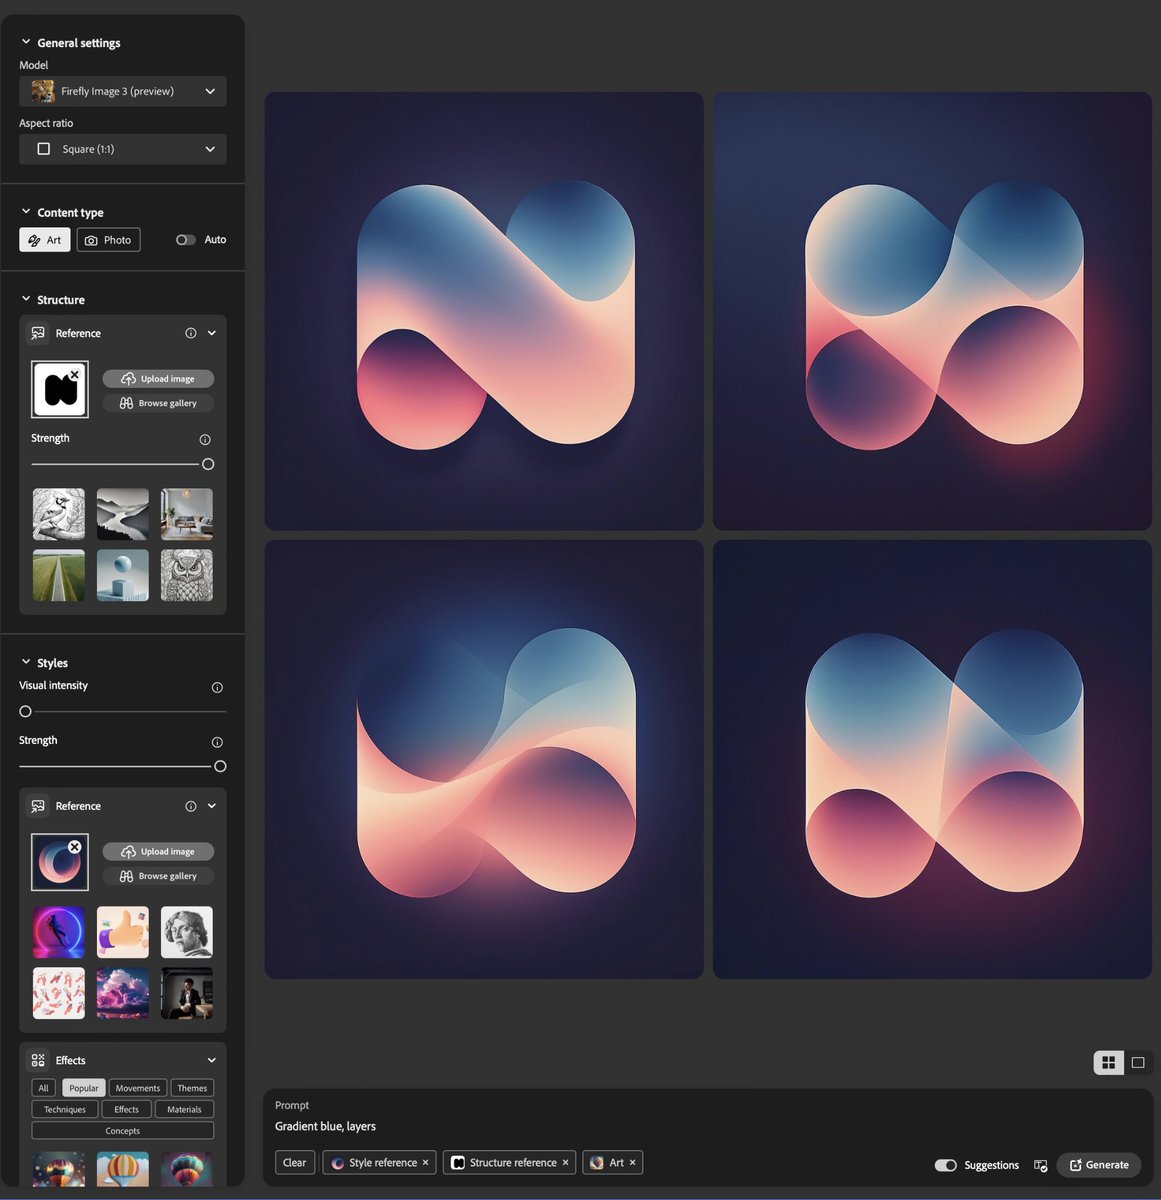1161x1200 pixels.
Task: Open the Structure Reference panel icon
Action: coord(37,332)
